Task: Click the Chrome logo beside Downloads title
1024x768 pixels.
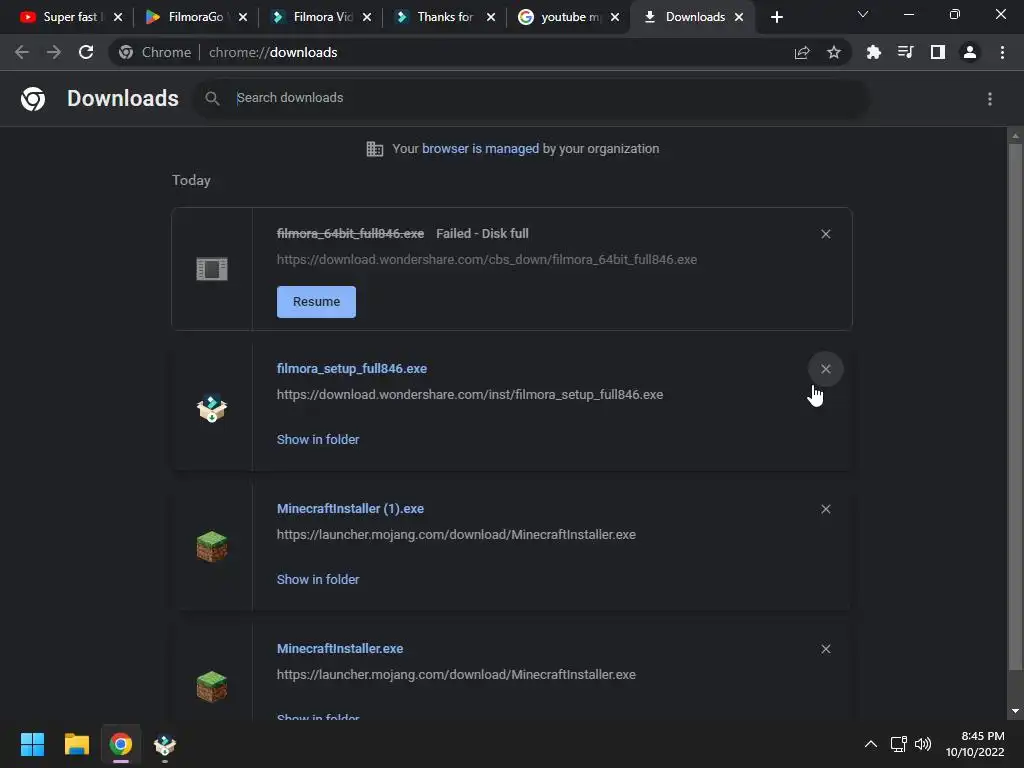Action: 33,99
